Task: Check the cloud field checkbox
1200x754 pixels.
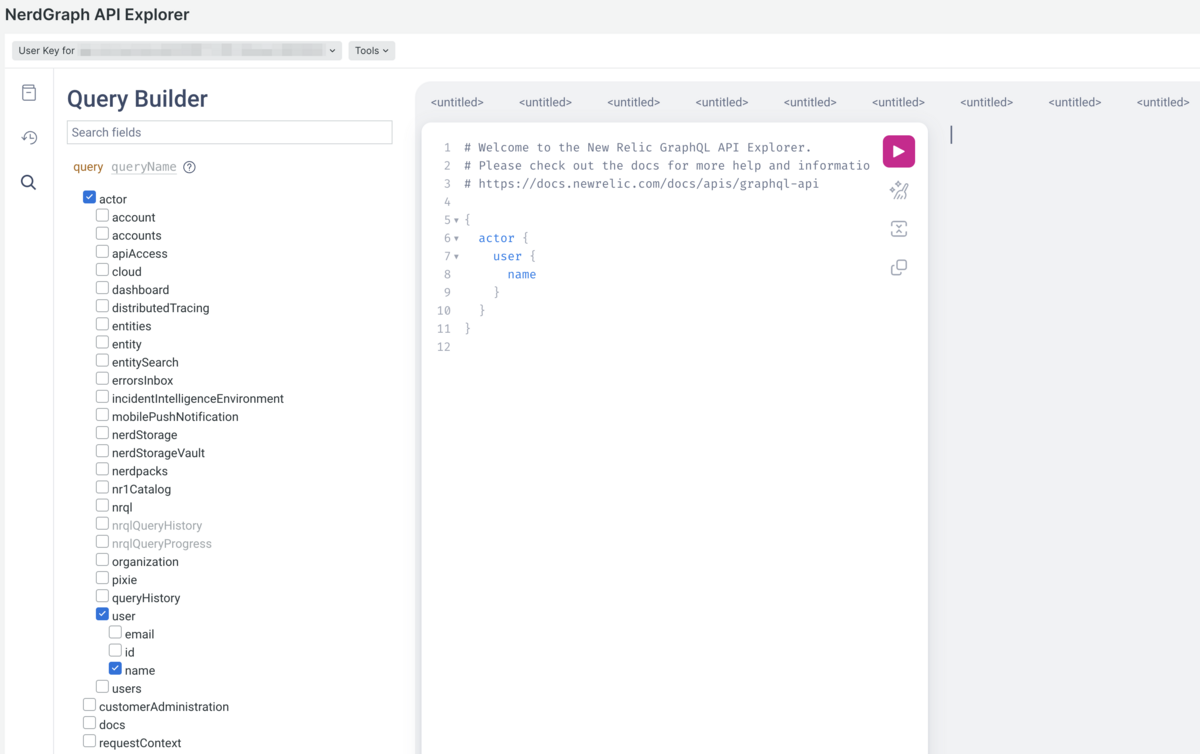Action: (102, 270)
